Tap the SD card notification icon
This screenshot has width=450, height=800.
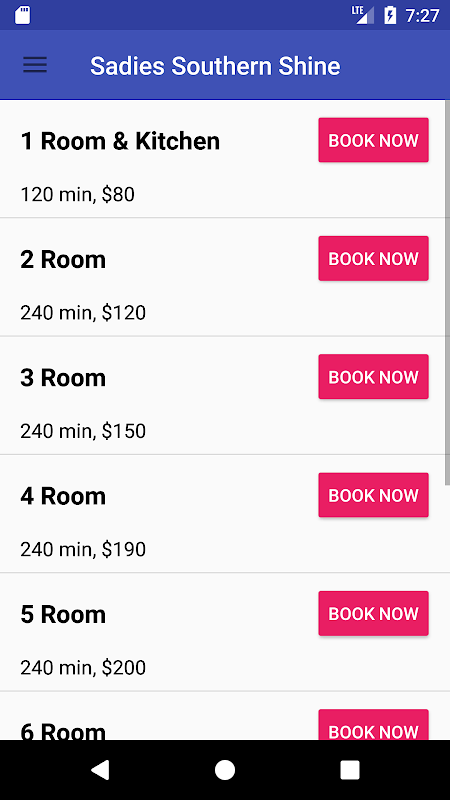pos(22,15)
